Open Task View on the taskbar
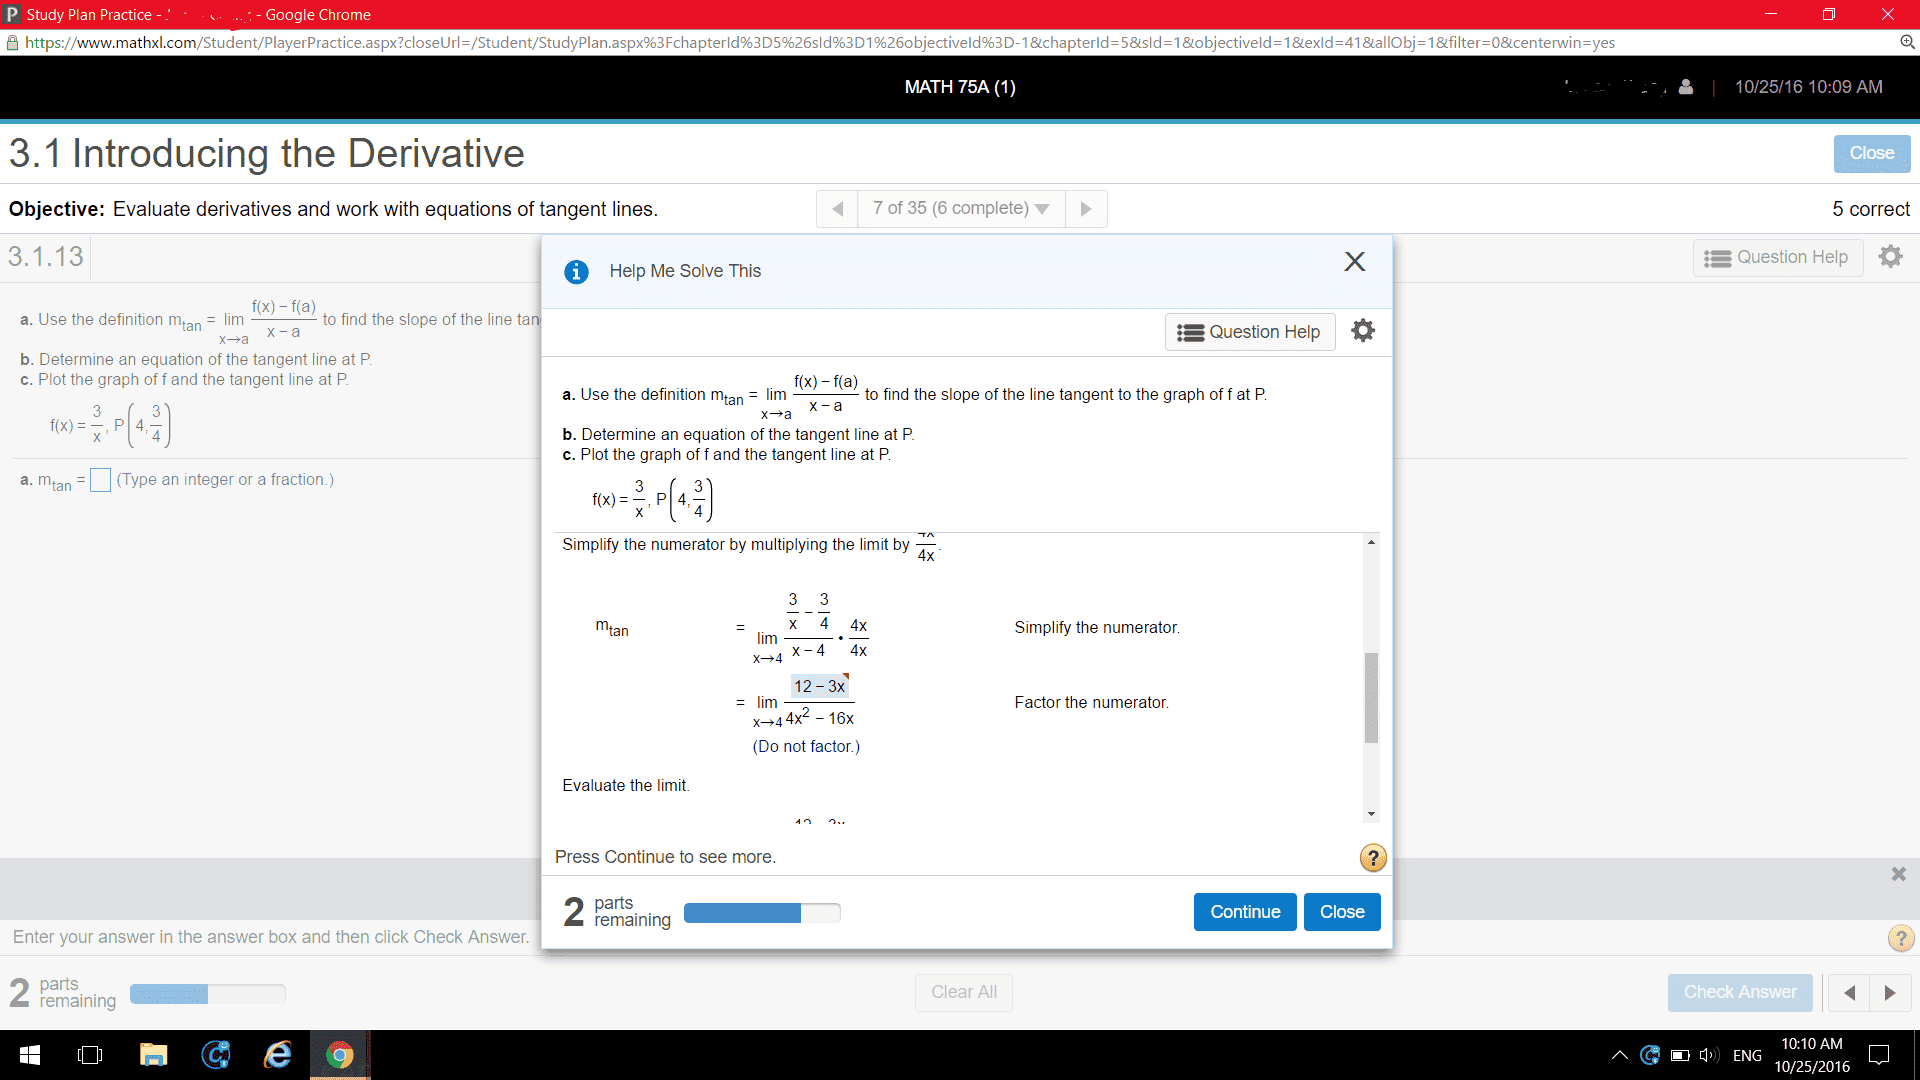 90,1055
